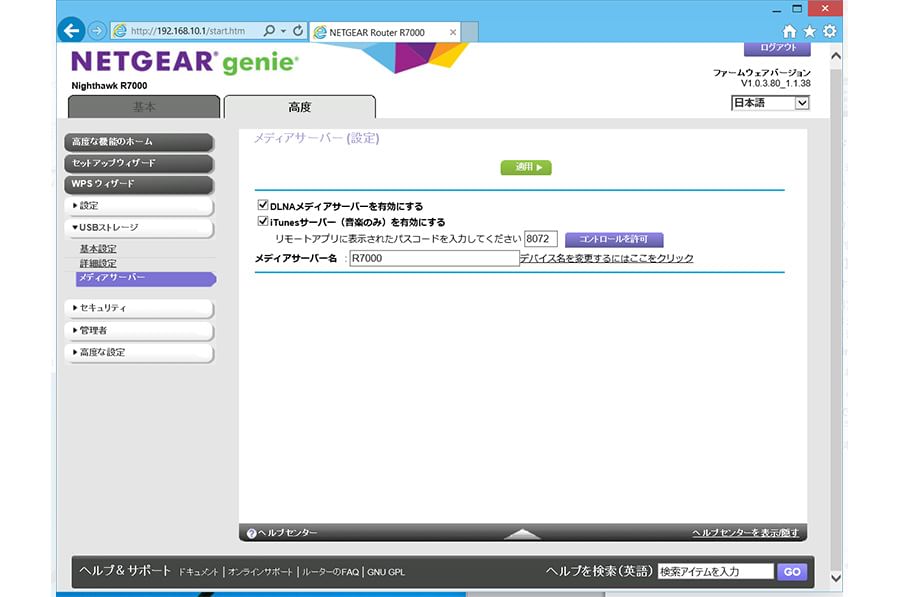Click the browser forward arrow button
Screen dimensions: 900x597
pos(96,31)
